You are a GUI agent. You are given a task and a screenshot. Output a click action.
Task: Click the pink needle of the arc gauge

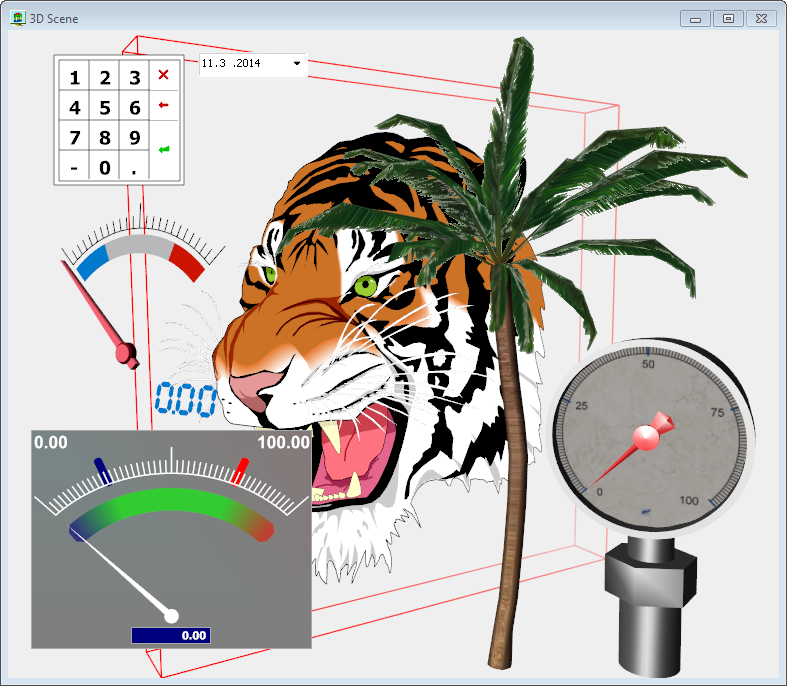[98, 312]
